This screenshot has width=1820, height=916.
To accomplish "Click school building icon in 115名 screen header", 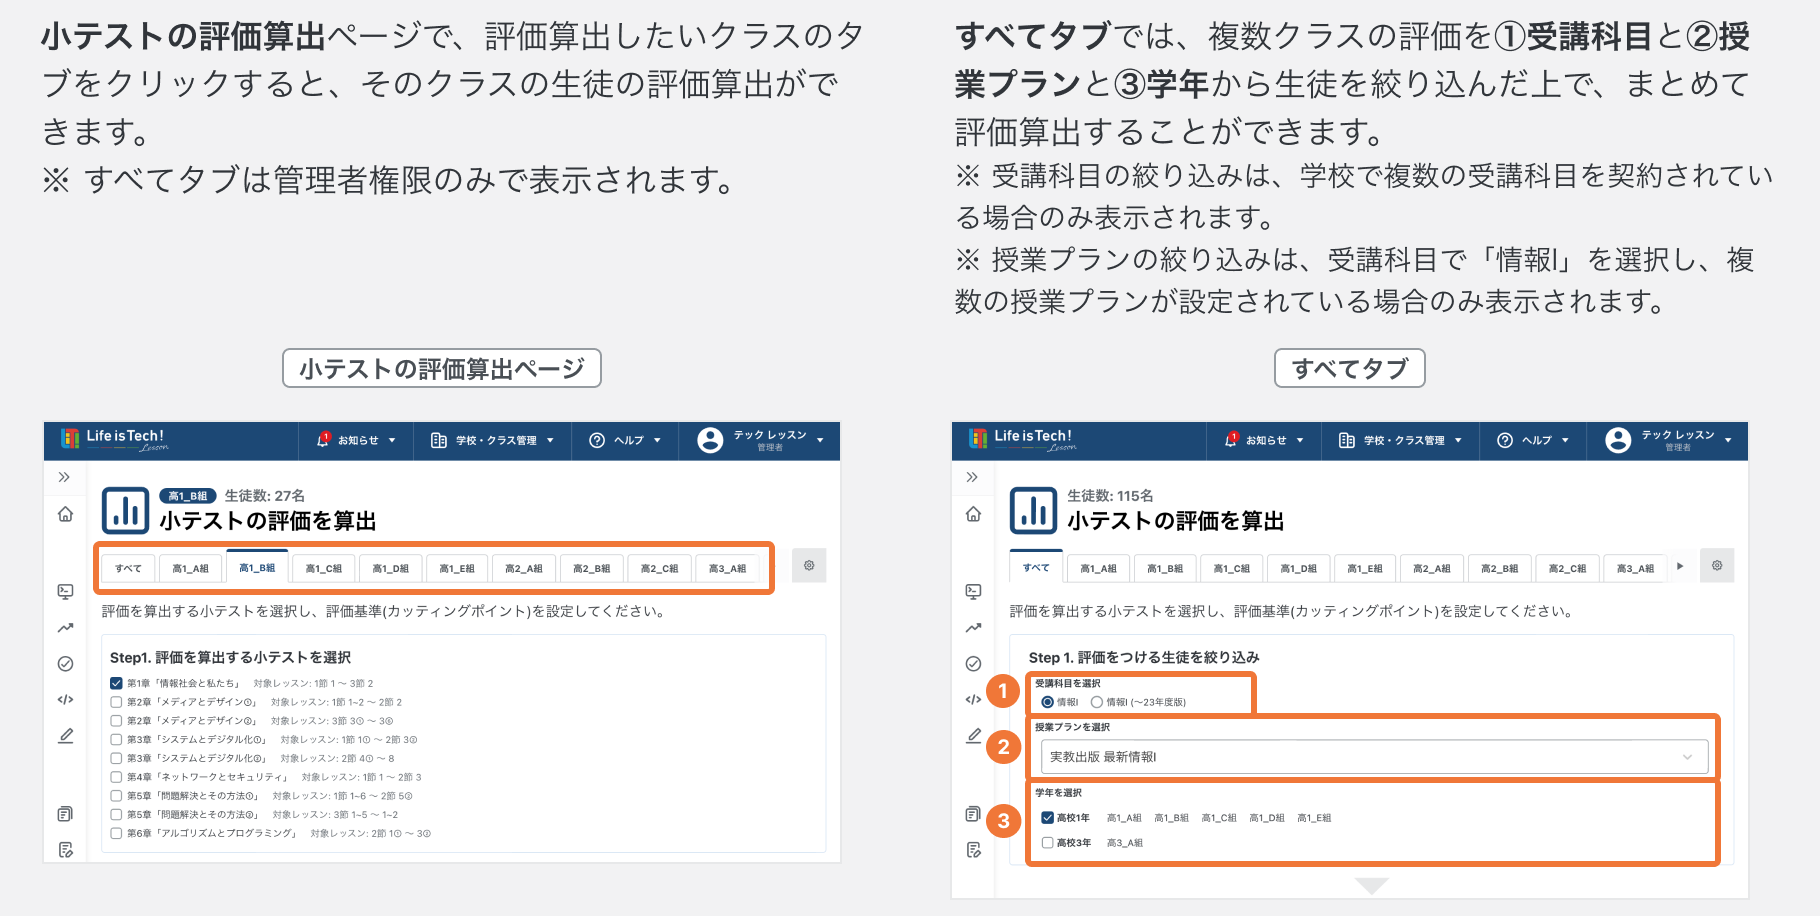I will [1347, 440].
